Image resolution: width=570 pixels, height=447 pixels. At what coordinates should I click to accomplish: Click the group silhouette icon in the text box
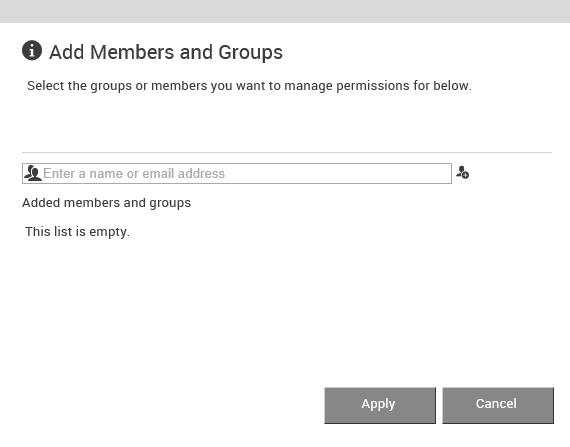pos(33,173)
